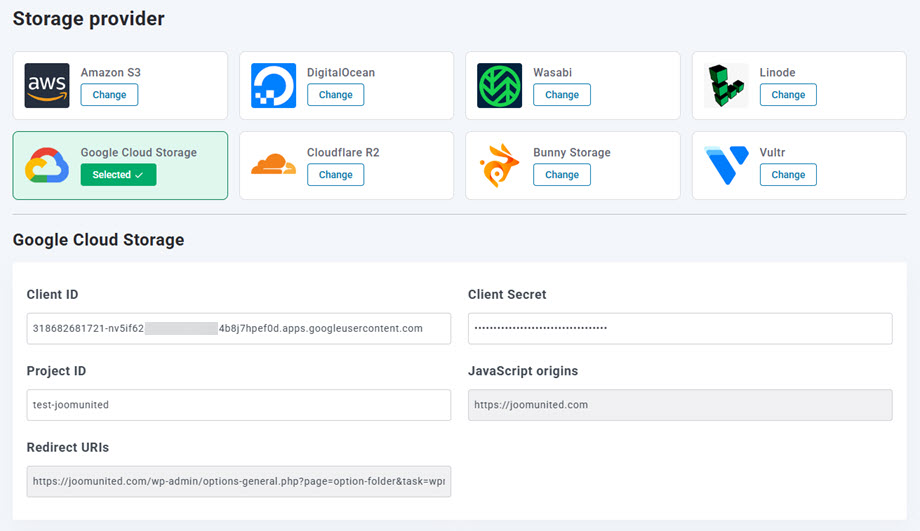Click the green Selected button
The width and height of the screenshot is (920, 531).
(118, 175)
